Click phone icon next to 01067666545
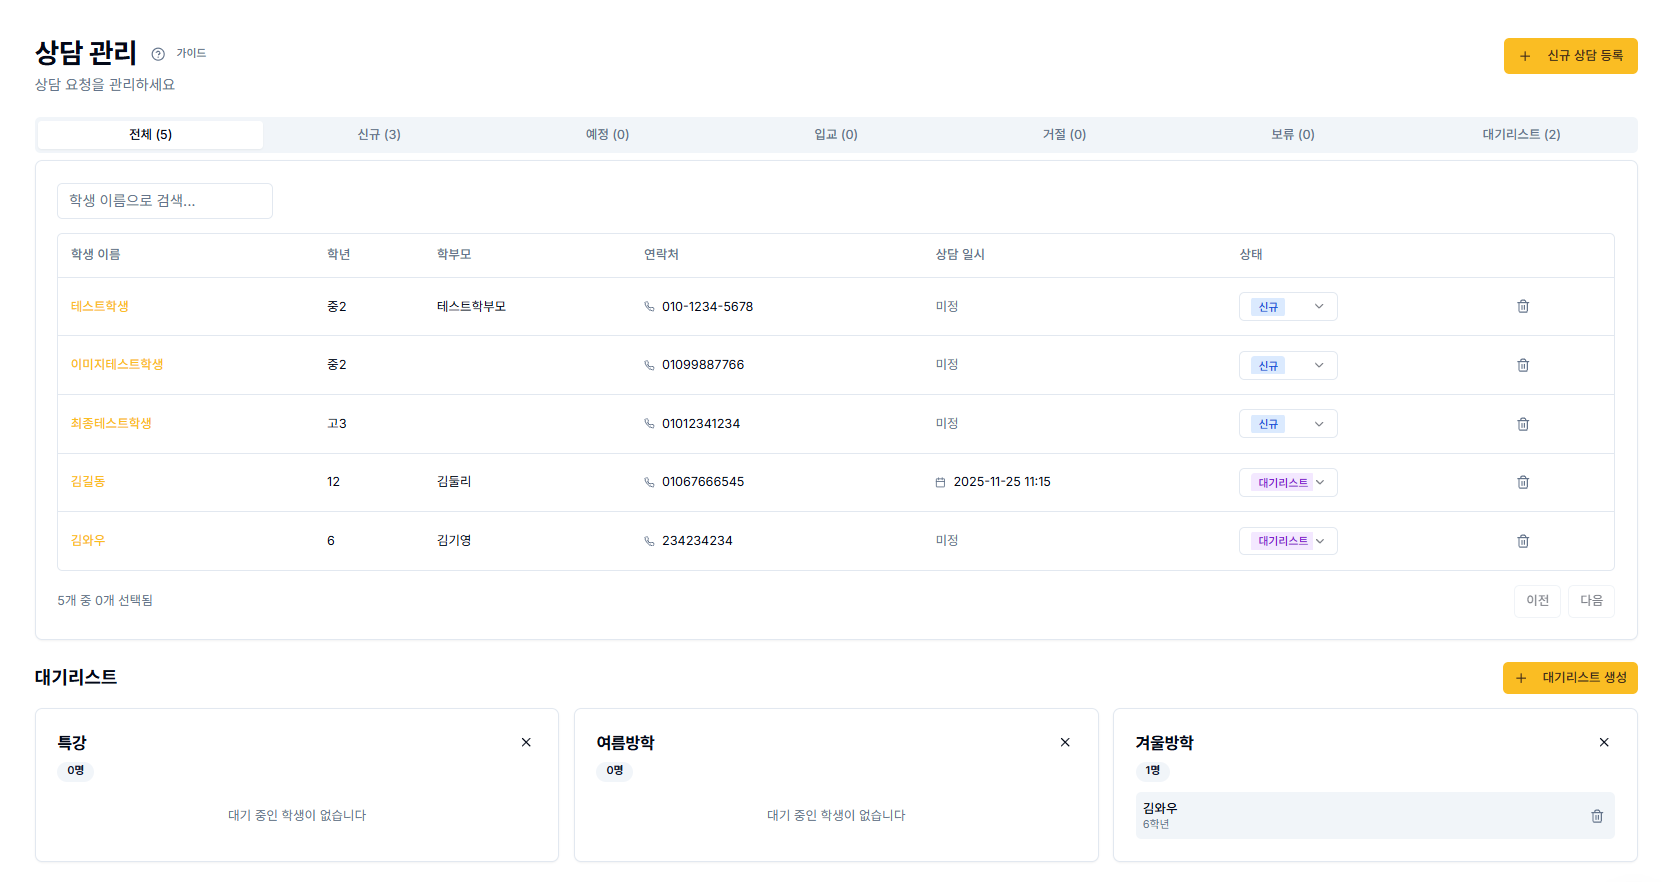The width and height of the screenshot is (1667, 882). (x=649, y=482)
